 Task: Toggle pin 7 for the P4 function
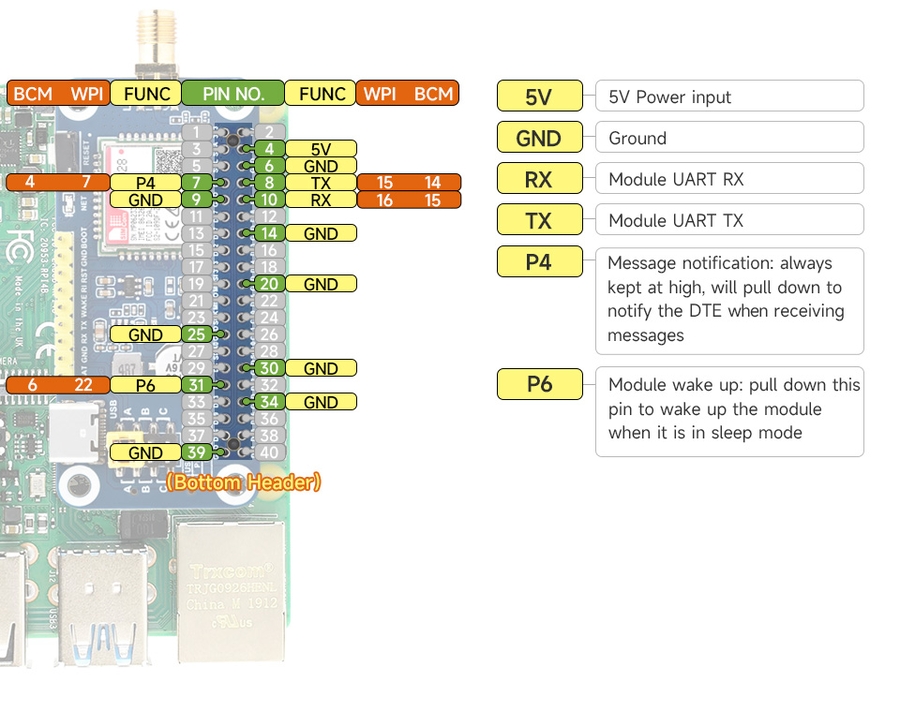197,182
